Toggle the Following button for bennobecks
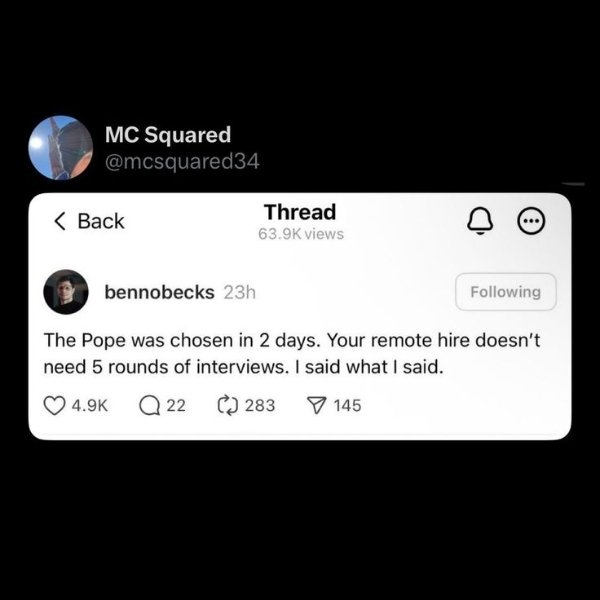600x600 pixels. pyautogui.click(x=506, y=292)
